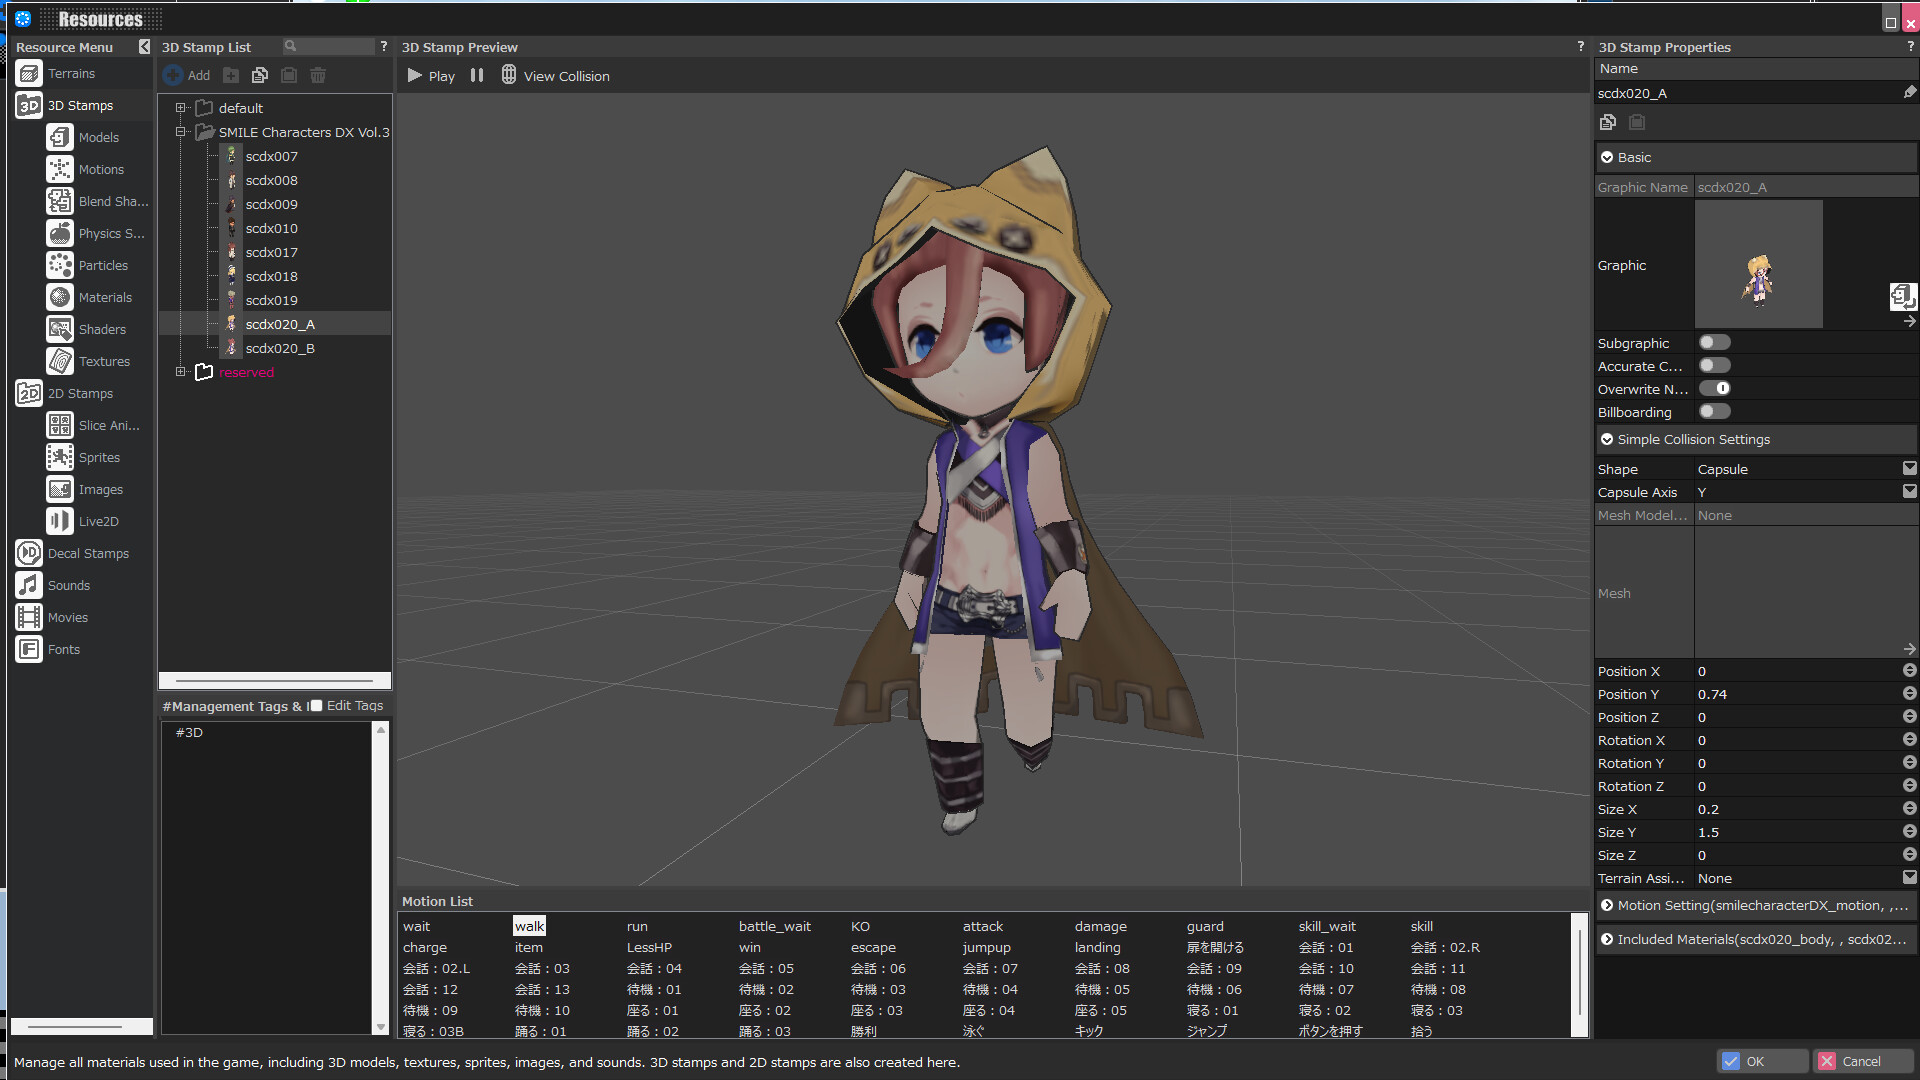Click the Graphic thumbnail preview
Viewport: 1920px width, 1080px height.
pyautogui.click(x=1758, y=265)
